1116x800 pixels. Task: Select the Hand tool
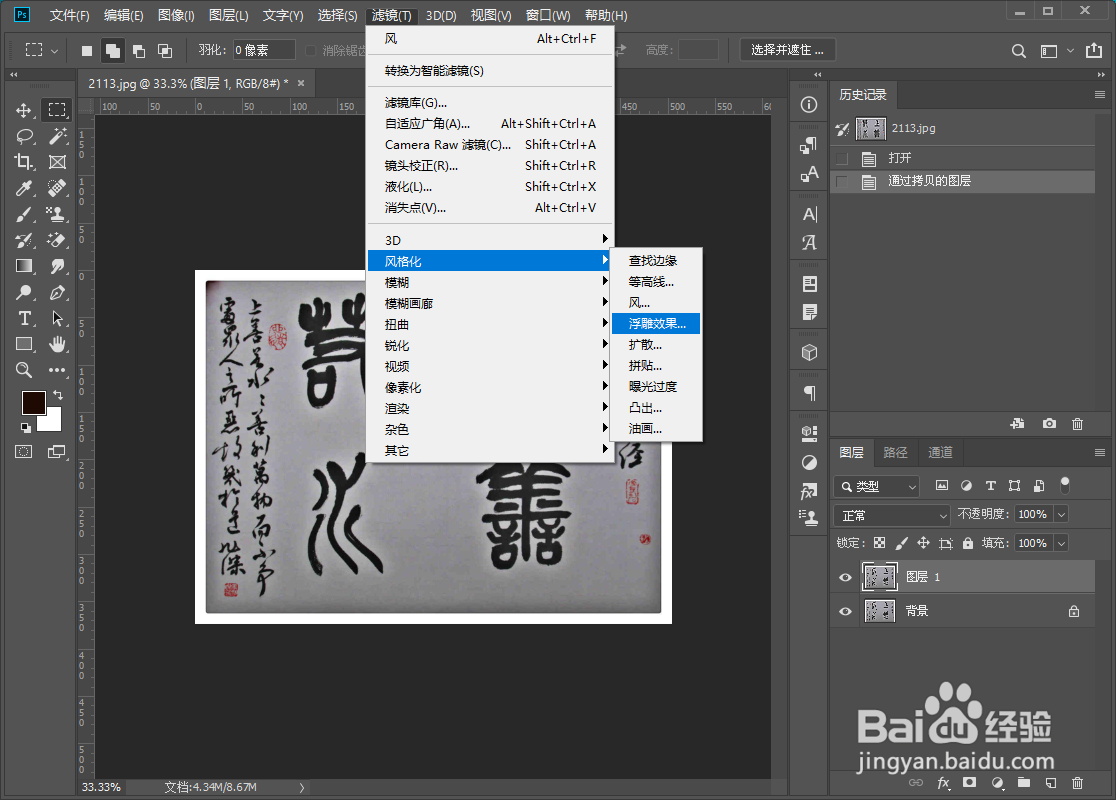point(57,344)
